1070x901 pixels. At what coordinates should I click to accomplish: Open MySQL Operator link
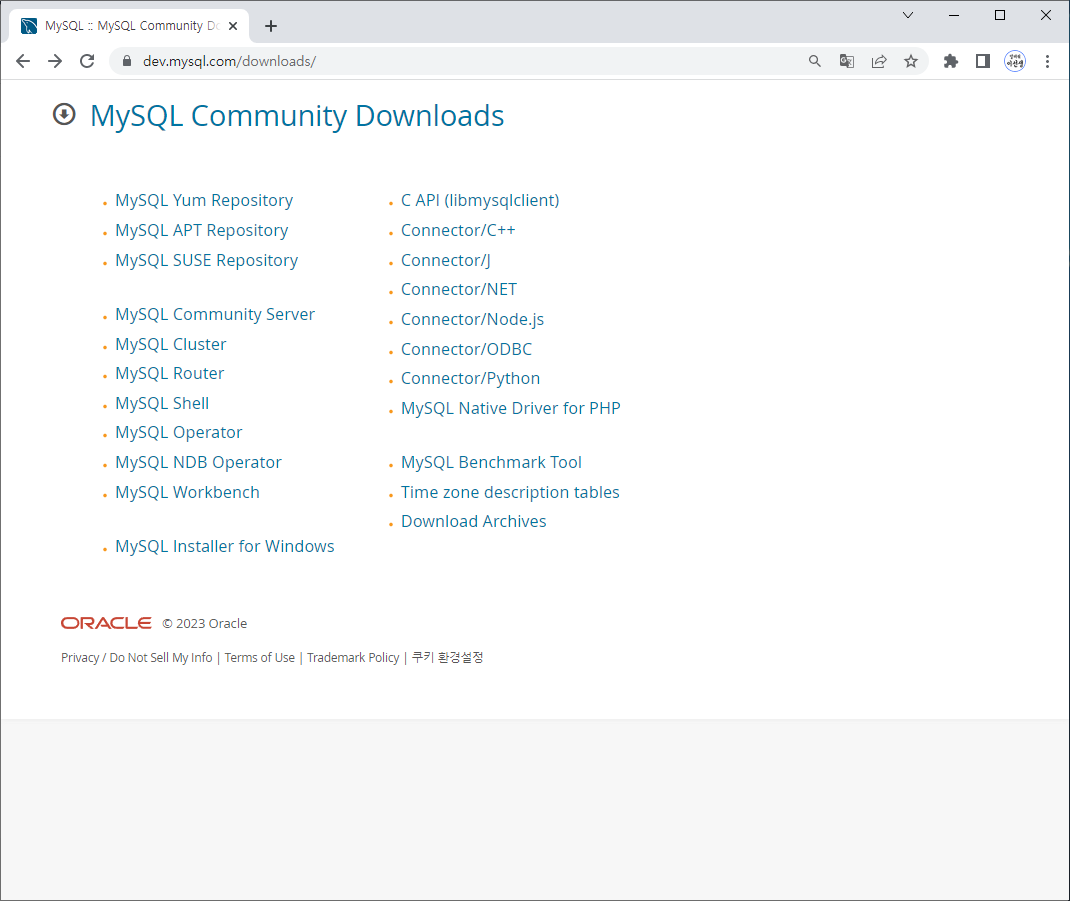point(179,433)
